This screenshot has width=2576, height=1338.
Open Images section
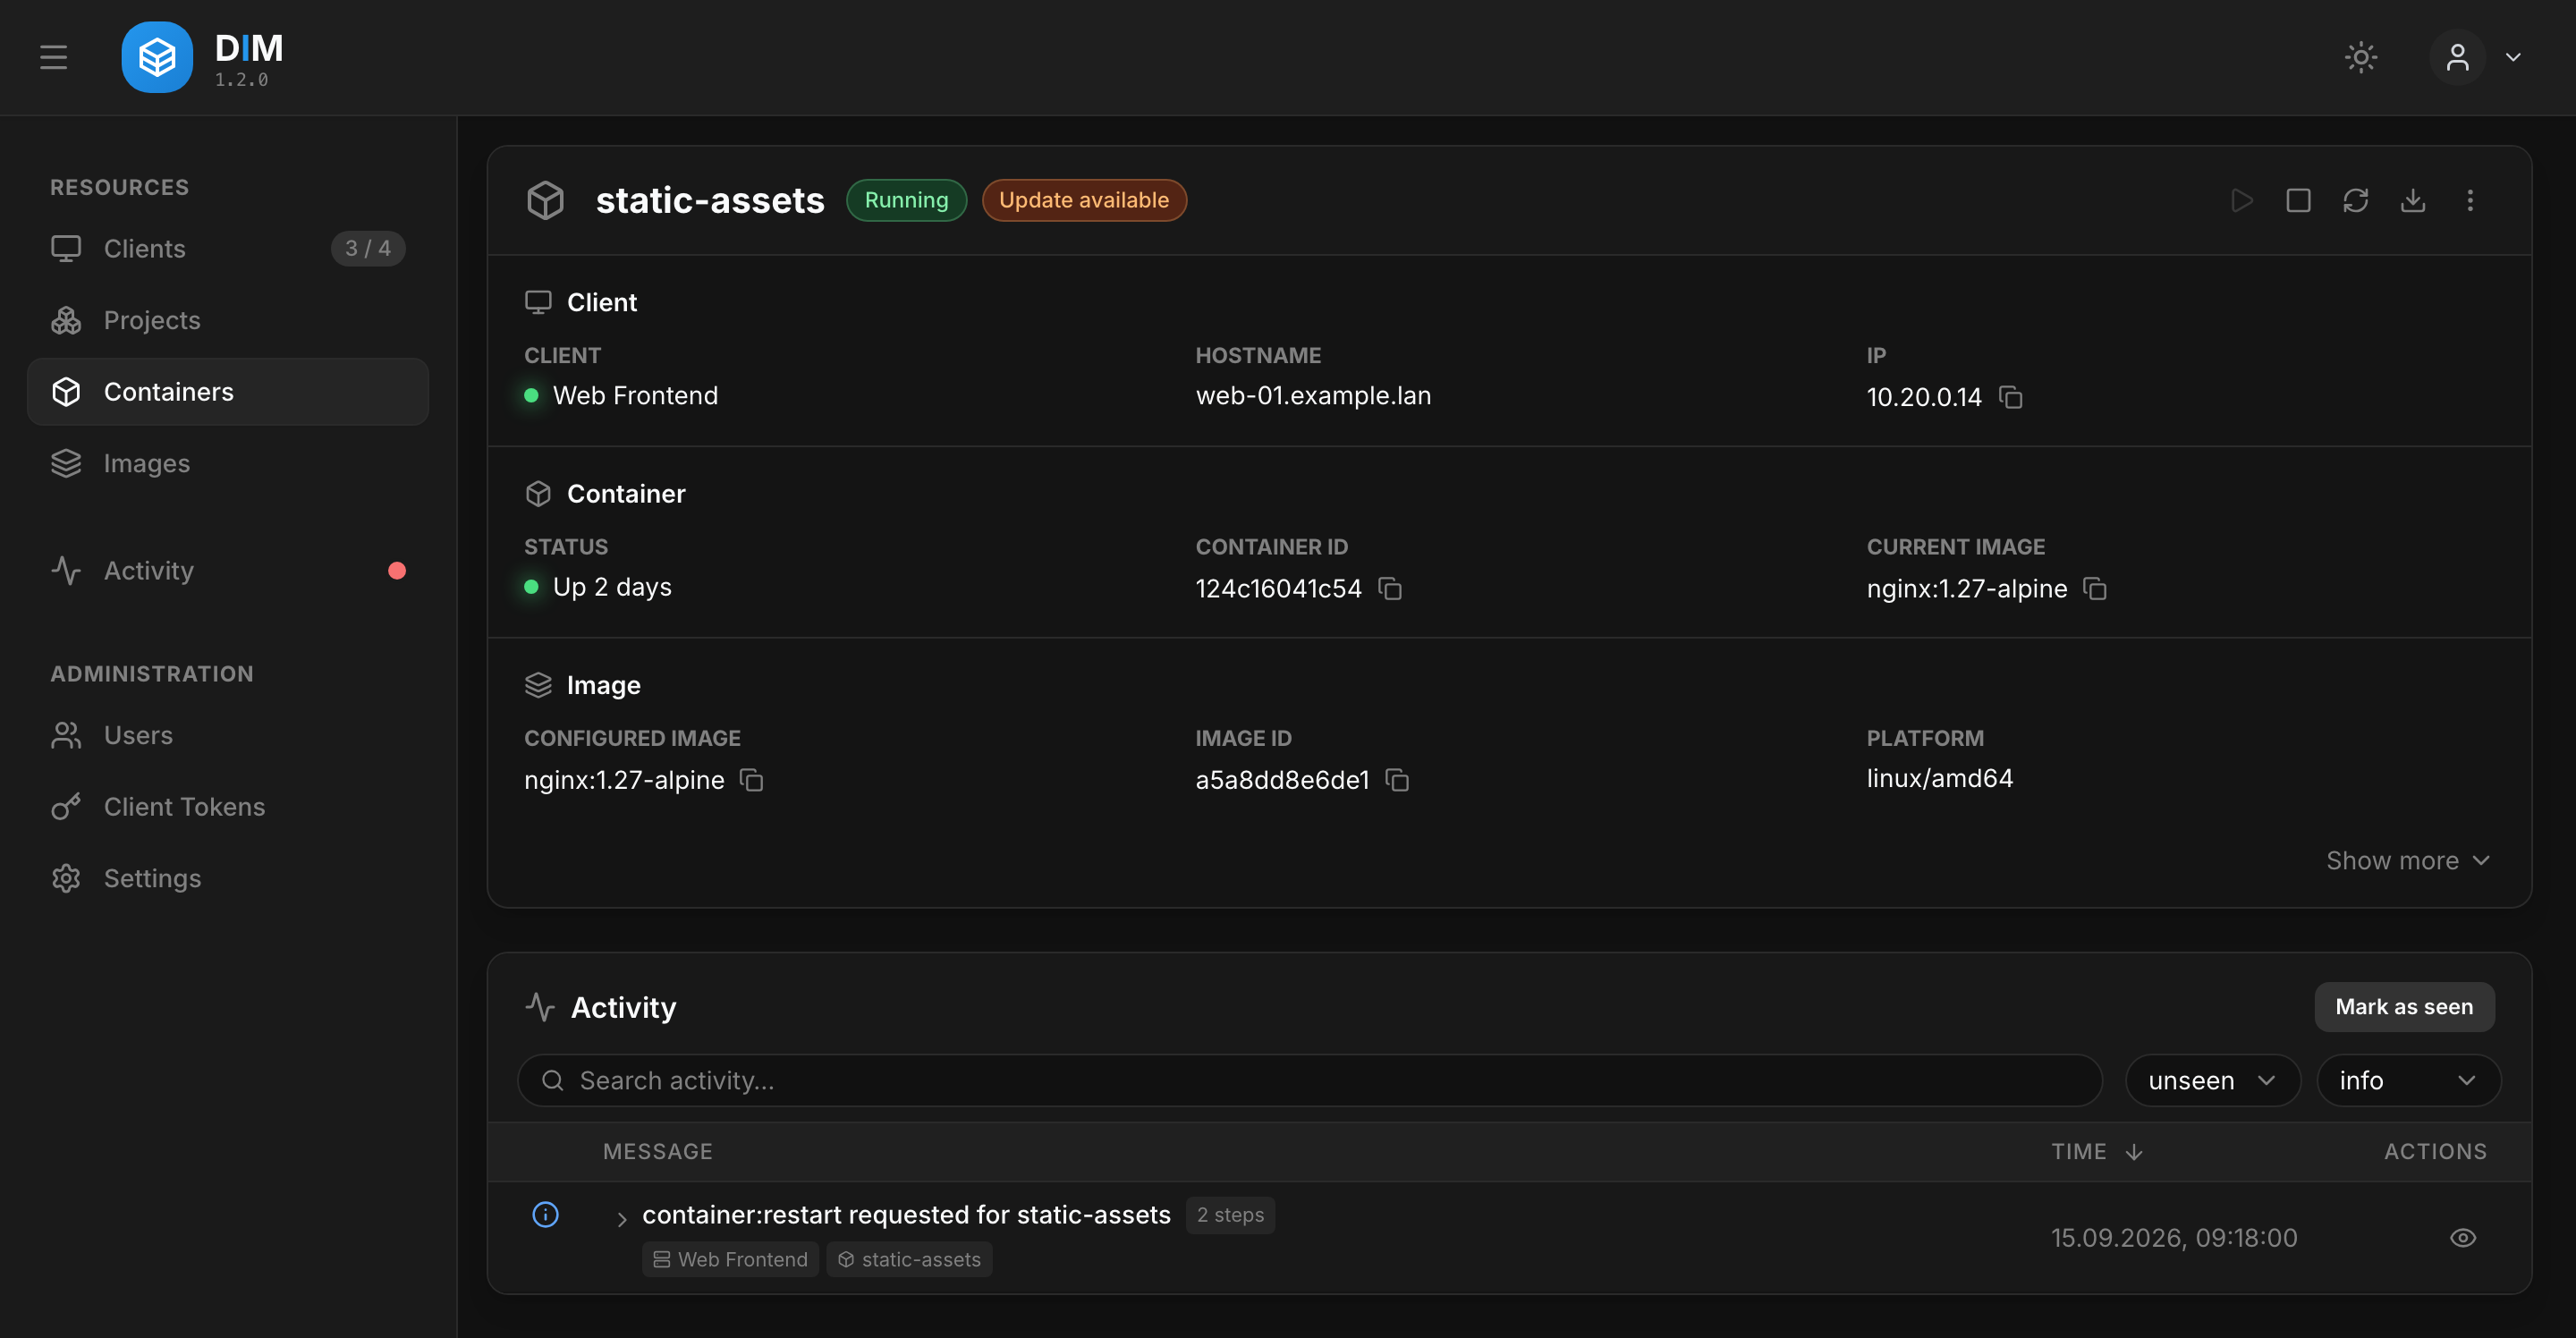click(228, 463)
